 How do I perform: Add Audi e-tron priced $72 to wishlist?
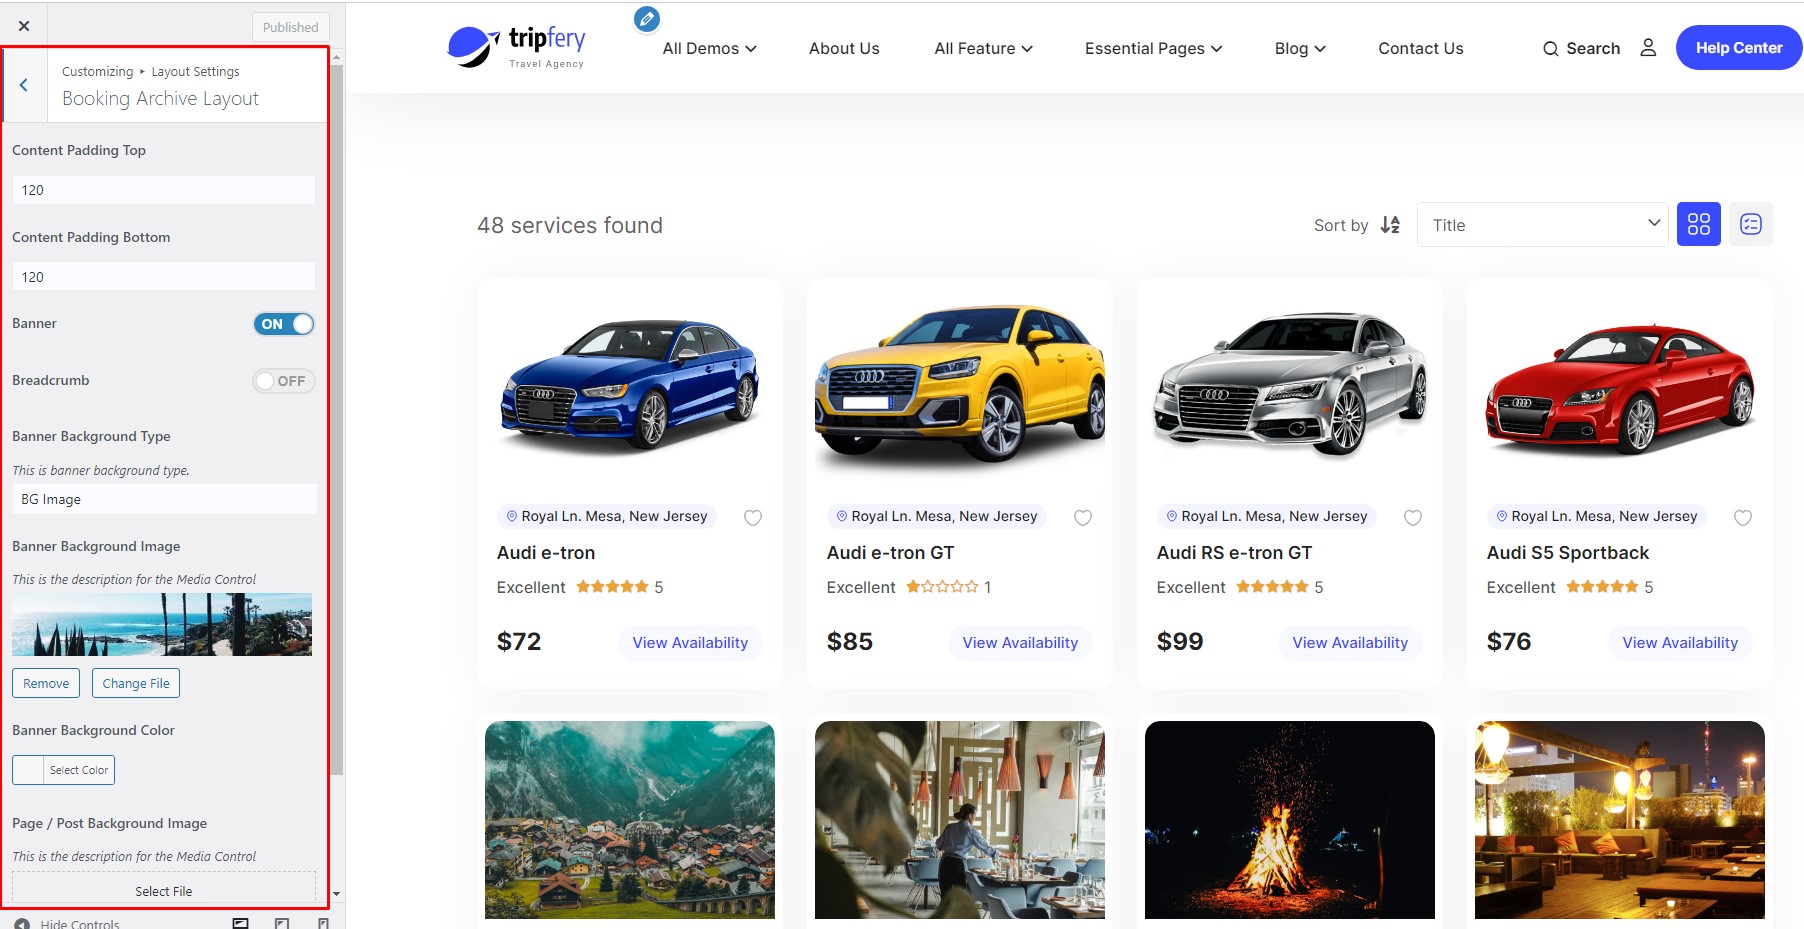(x=753, y=517)
